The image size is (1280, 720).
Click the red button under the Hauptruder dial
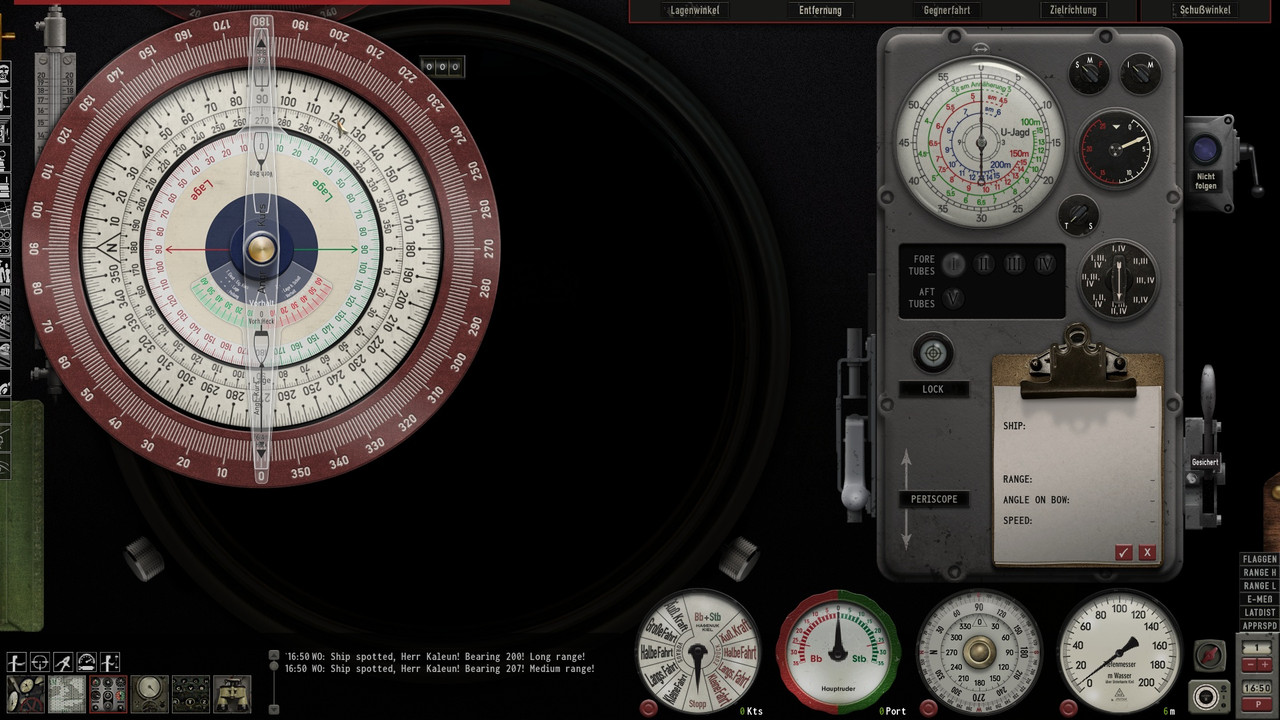(788, 708)
